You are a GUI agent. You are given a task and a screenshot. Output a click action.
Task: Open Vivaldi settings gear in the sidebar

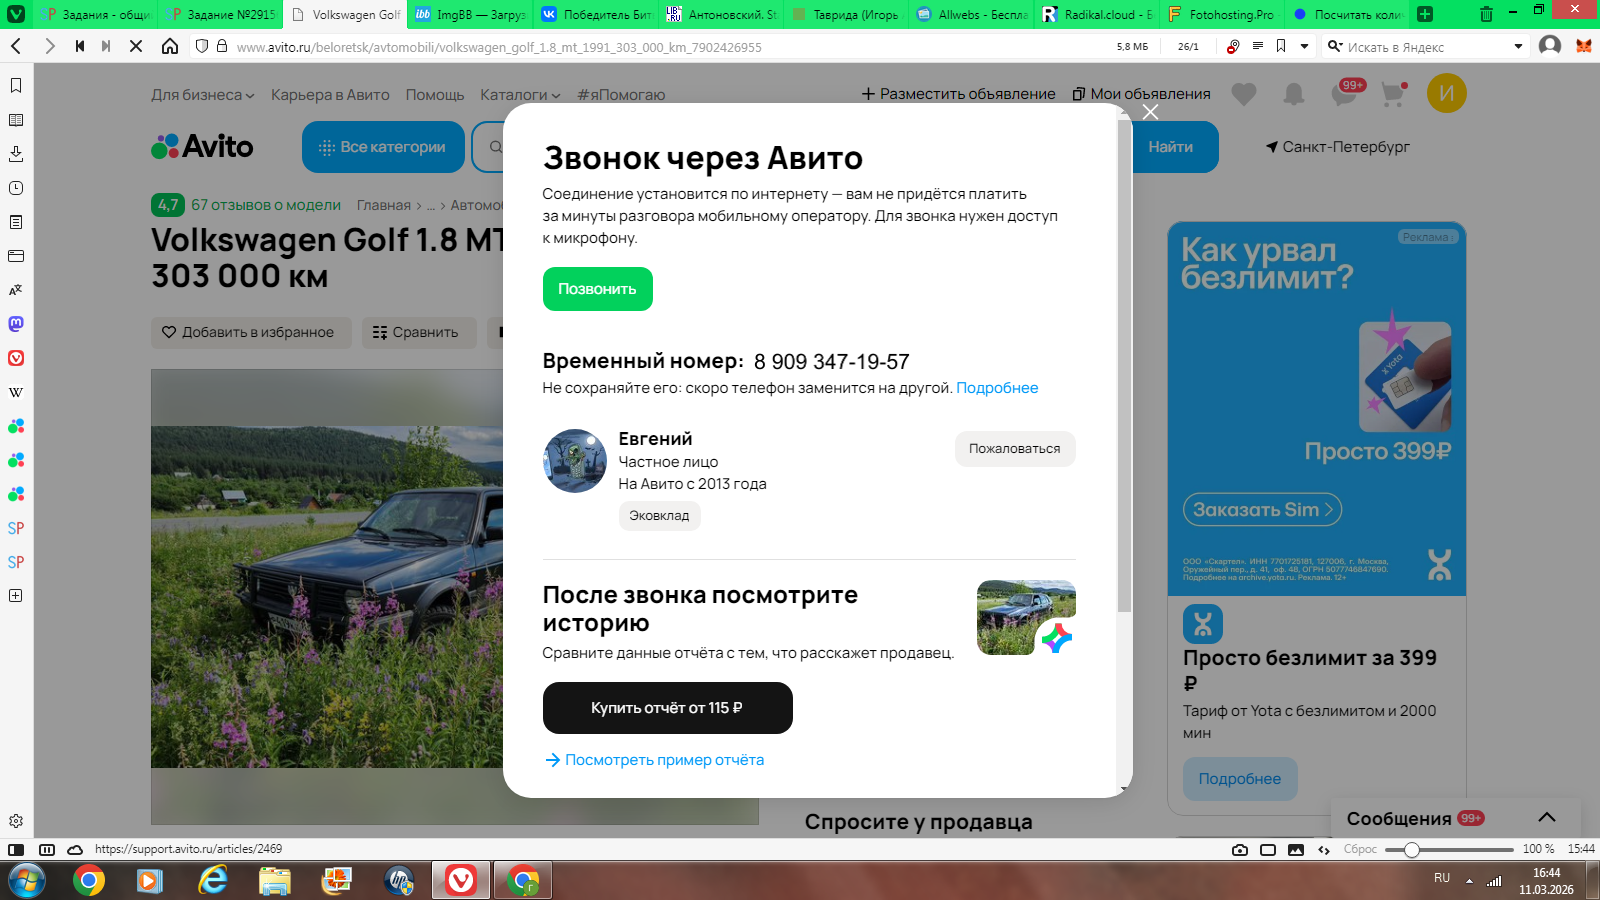pyautogui.click(x=16, y=821)
